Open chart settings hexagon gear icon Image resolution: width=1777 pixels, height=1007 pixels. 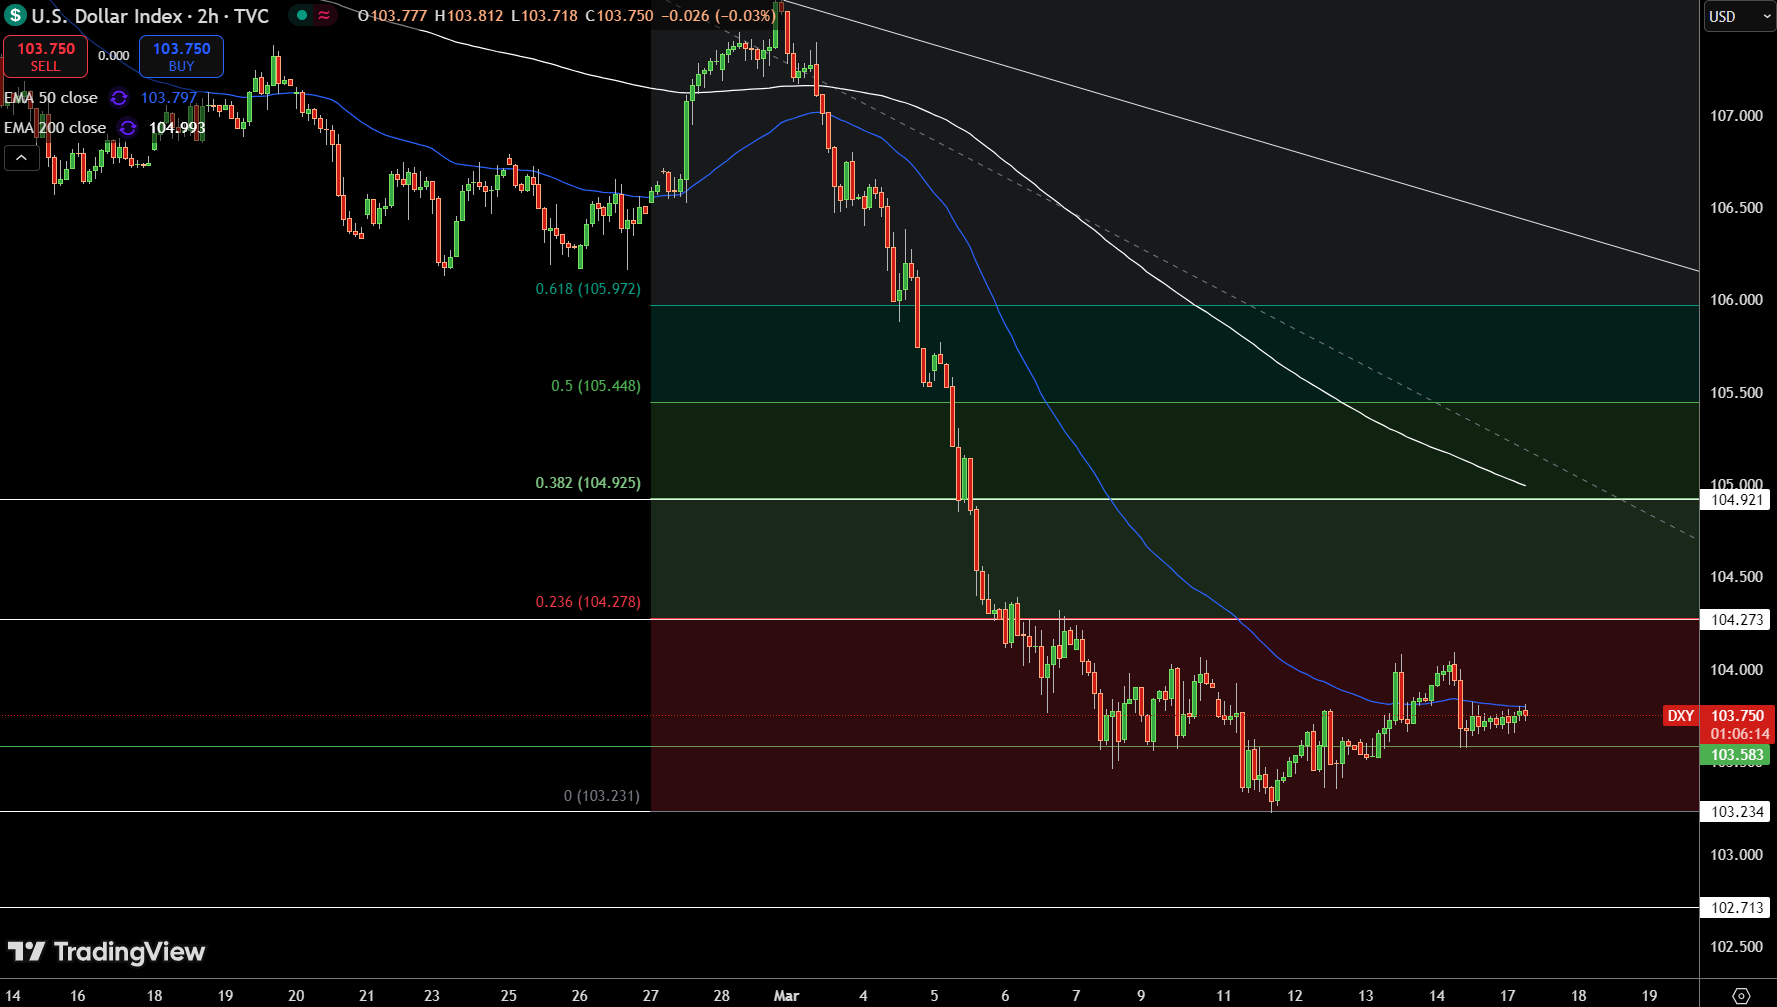(1741, 996)
